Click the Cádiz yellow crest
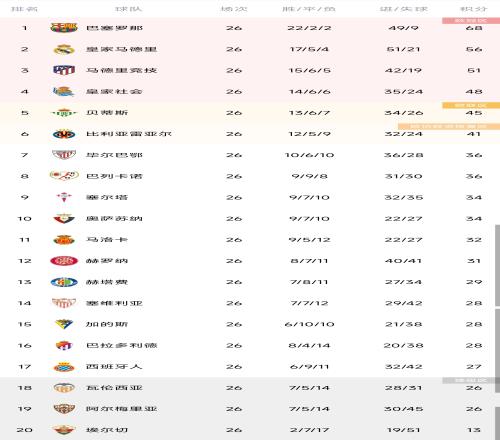Image resolution: width=500 pixels, height=440 pixels. click(x=64, y=324)
